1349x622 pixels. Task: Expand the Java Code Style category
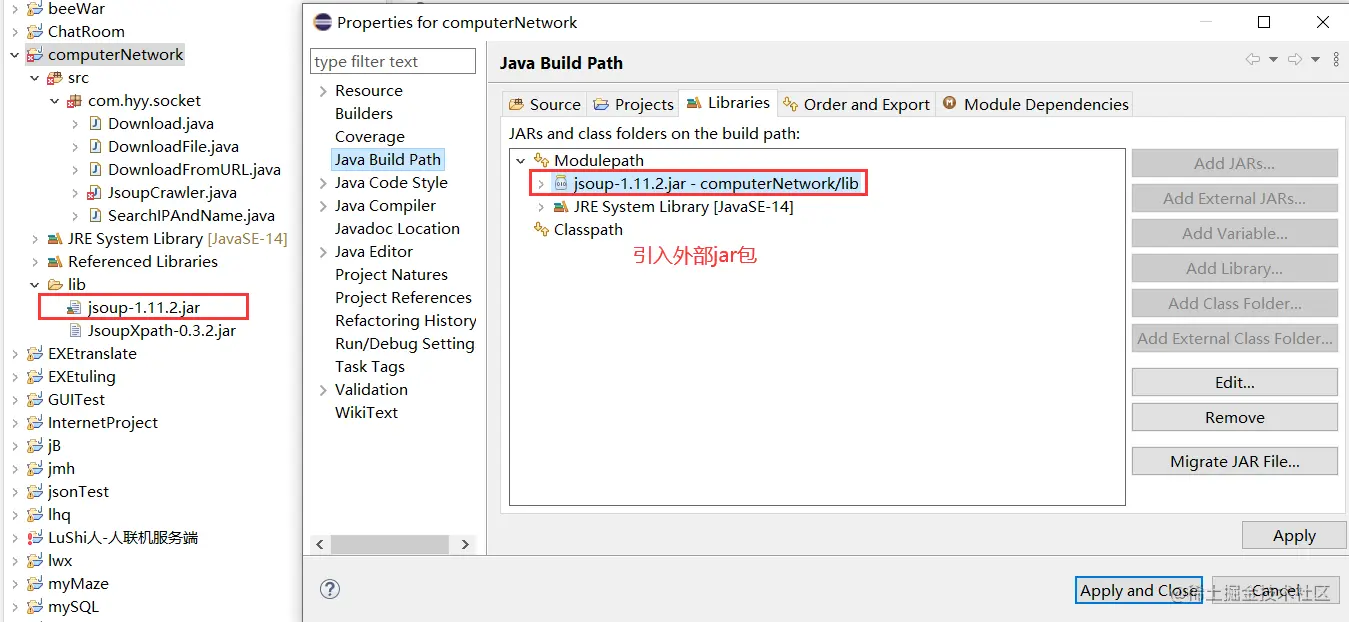point(322,183)
